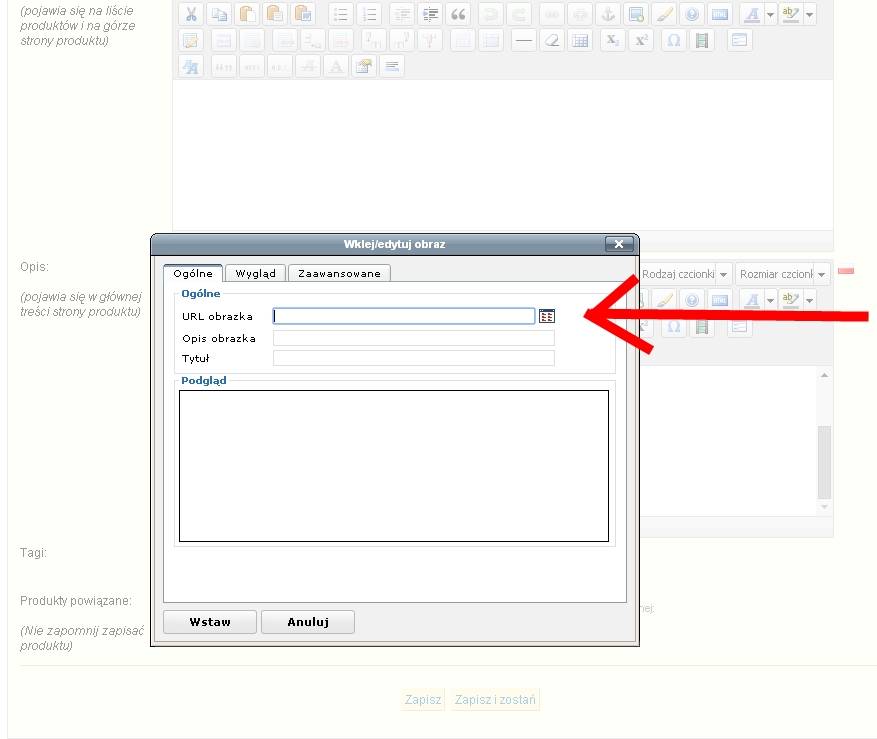Click the insert/edit attributes icon
This screenshot has height=739, width=877.
pos(364,67)
